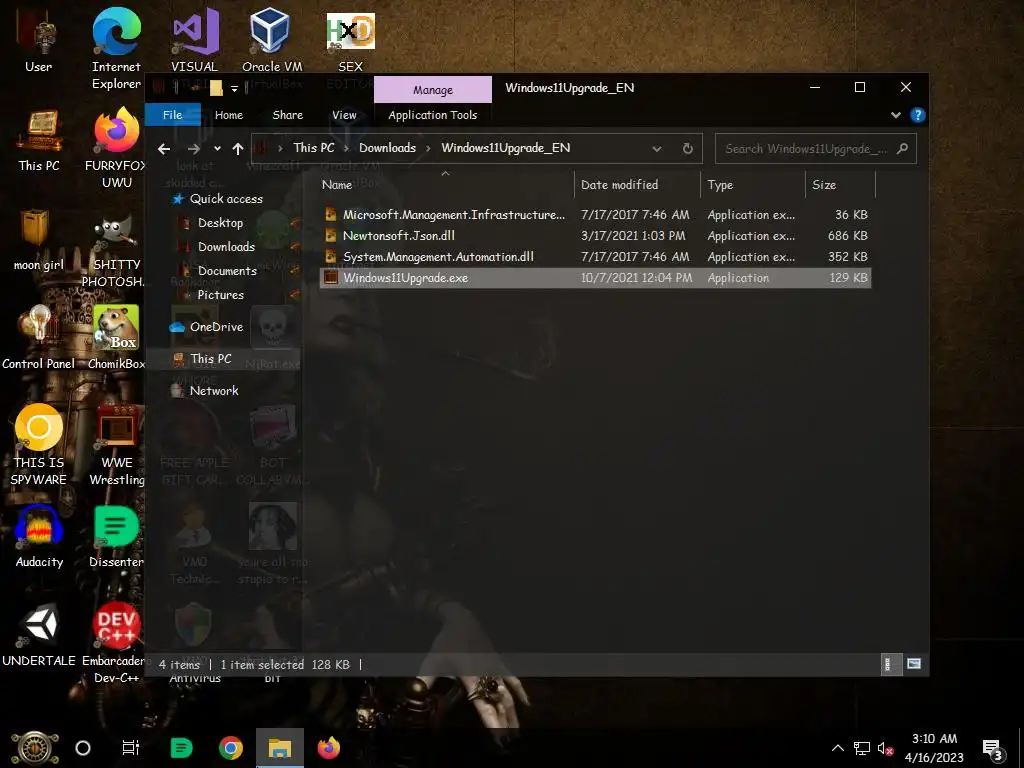Open recent locations dropdown
Viewport: 1024px width, 768px height.
(217, 149)
